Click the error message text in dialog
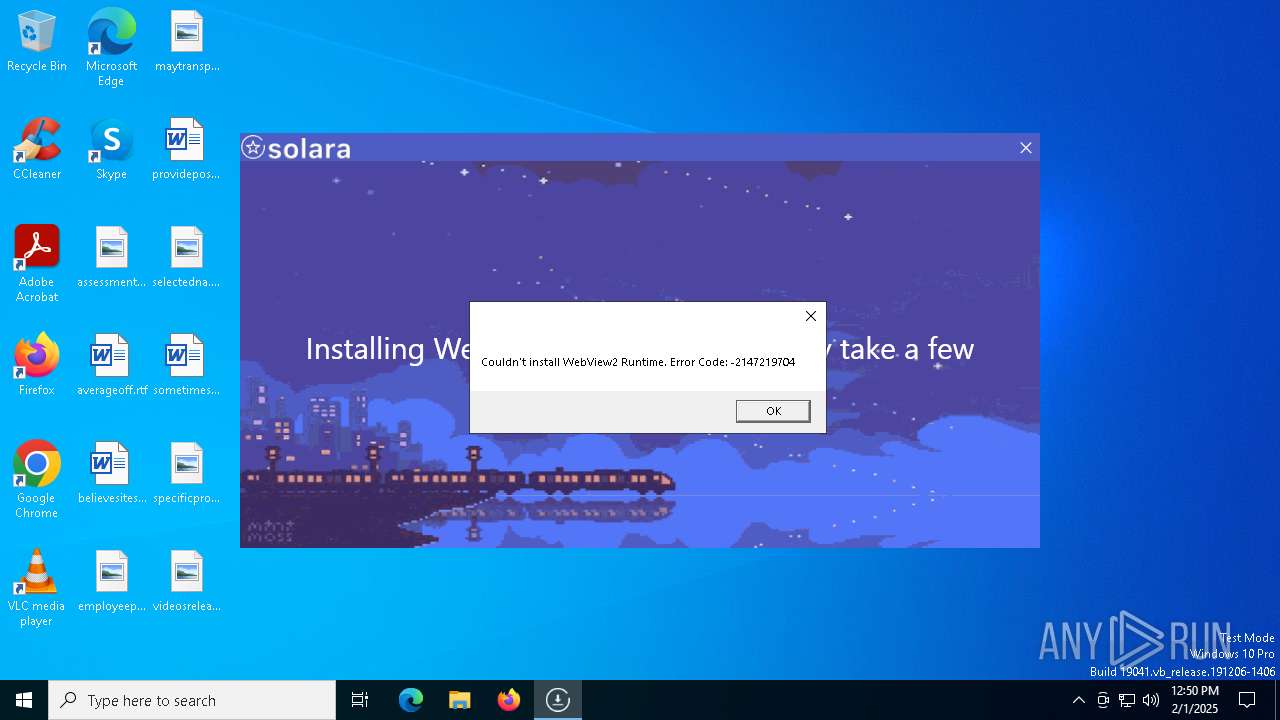Image resolution: width=1280 pixels, height=720 pixels. [x=638, y=362]
